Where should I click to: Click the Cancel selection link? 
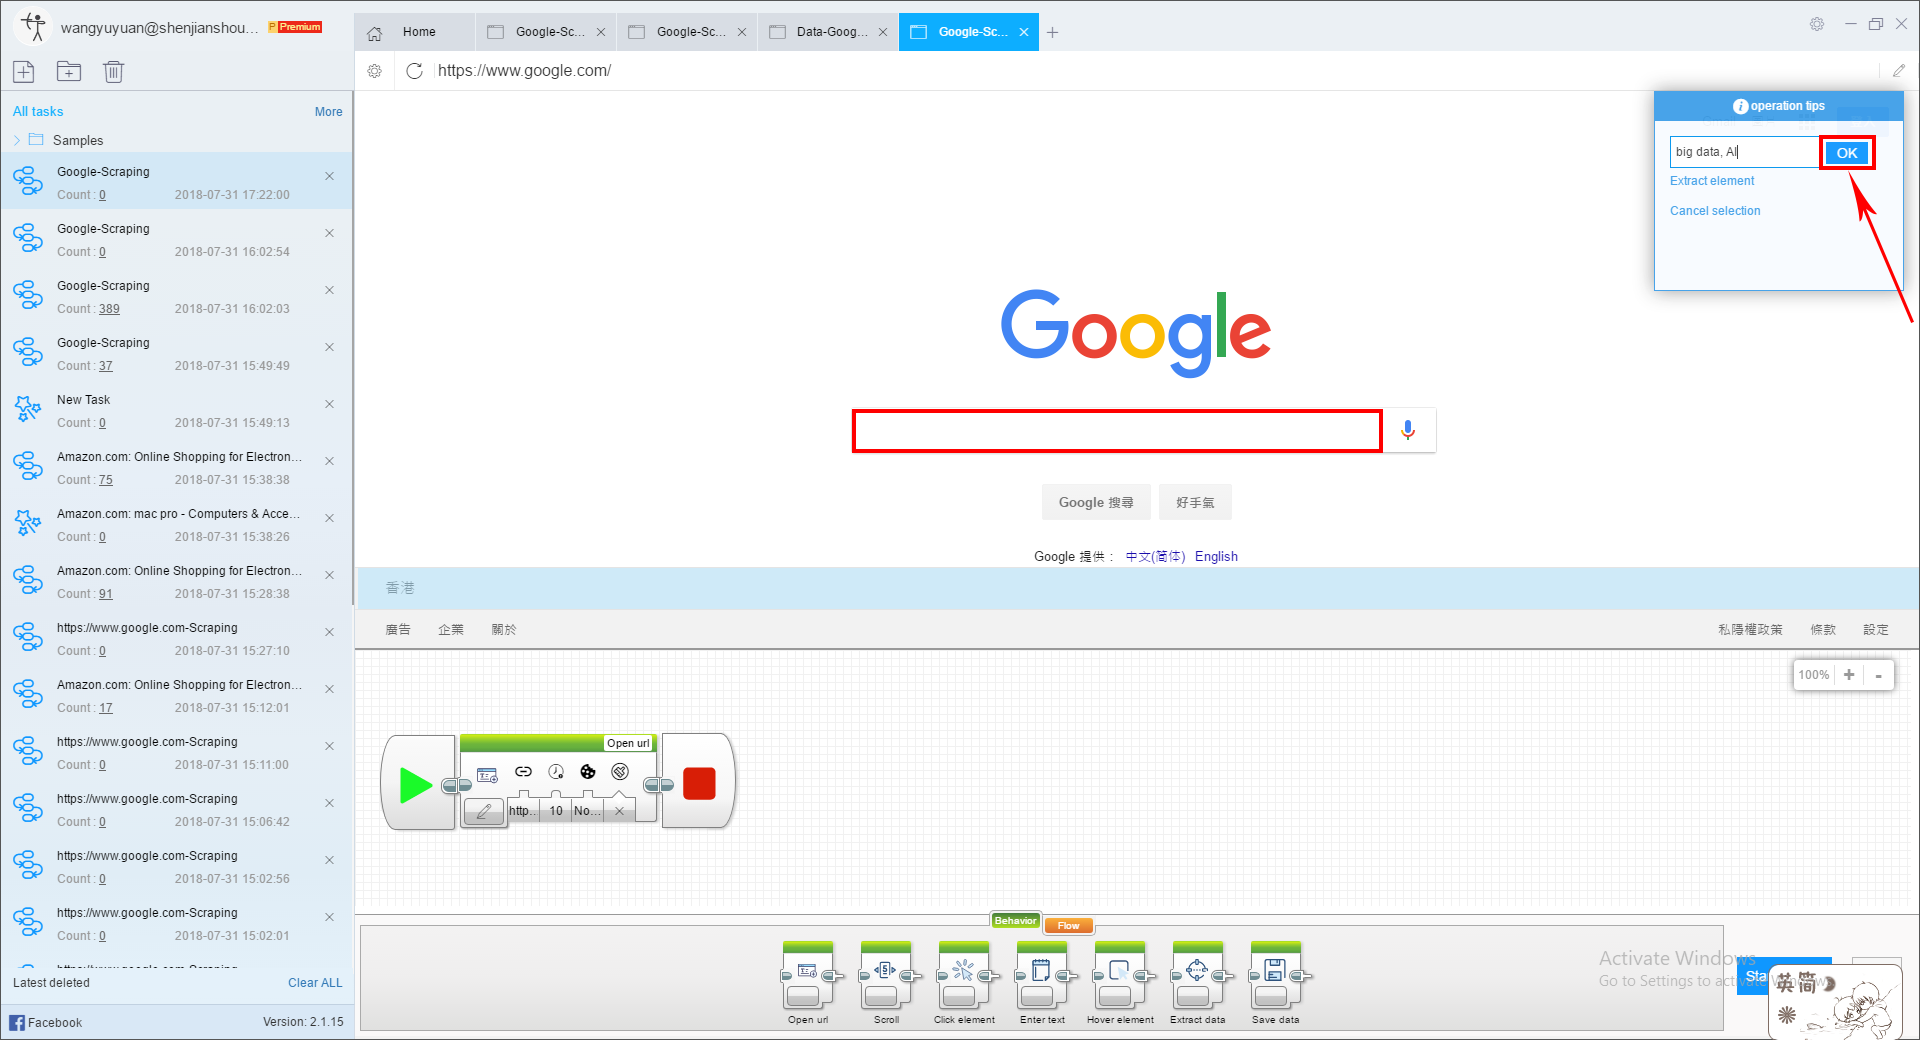[x=1715, y=211]
